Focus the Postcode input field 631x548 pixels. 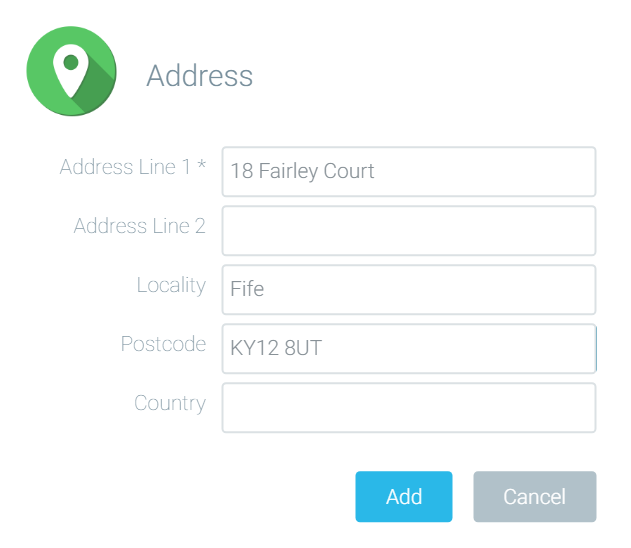point(409,349)
